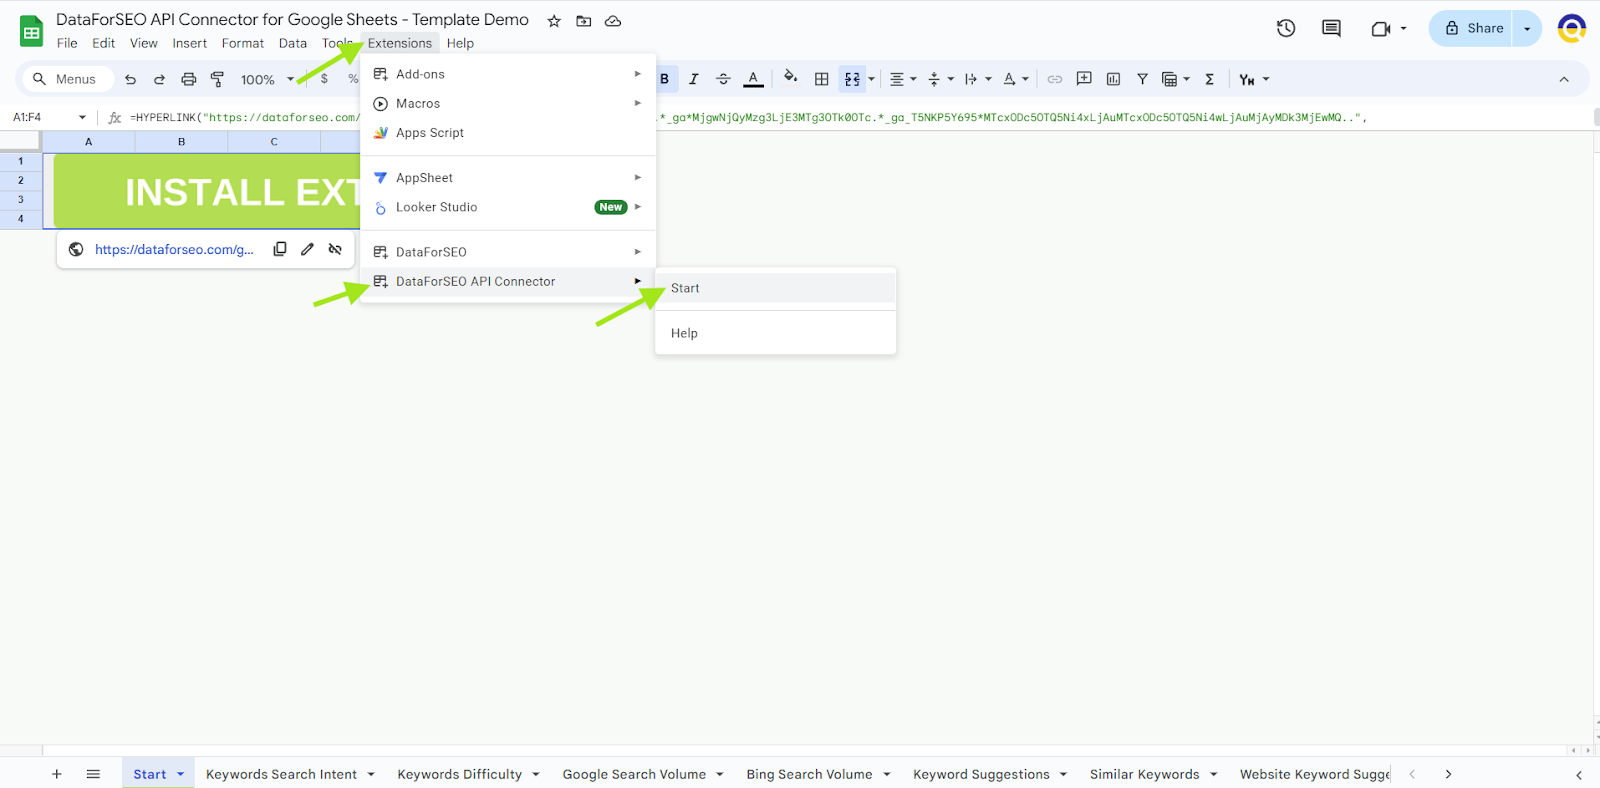Click the Share button

[1472, 28]
